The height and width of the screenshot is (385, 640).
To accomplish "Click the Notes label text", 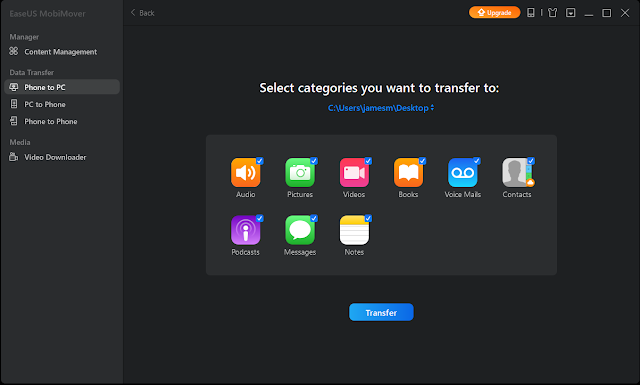I will (354, 252).
